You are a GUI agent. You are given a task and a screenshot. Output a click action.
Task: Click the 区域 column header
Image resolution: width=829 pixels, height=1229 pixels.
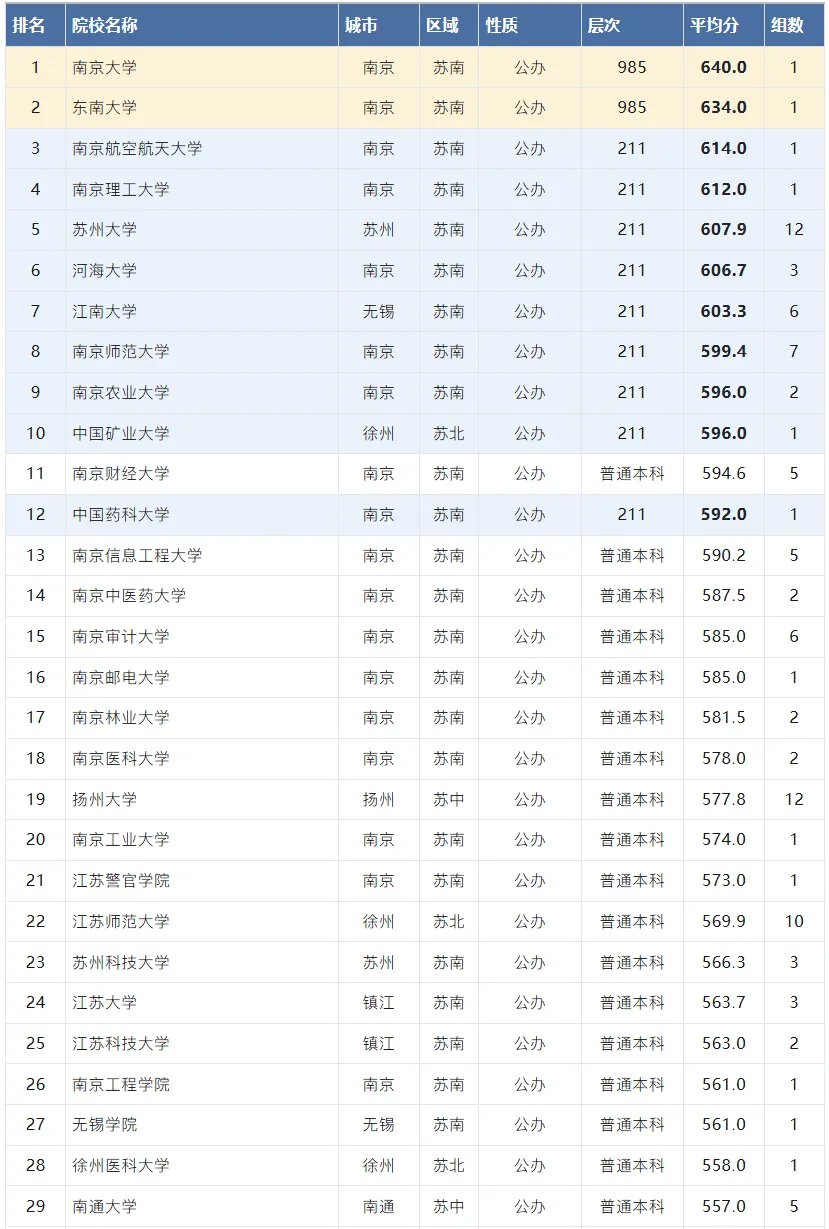click(448, 26)
